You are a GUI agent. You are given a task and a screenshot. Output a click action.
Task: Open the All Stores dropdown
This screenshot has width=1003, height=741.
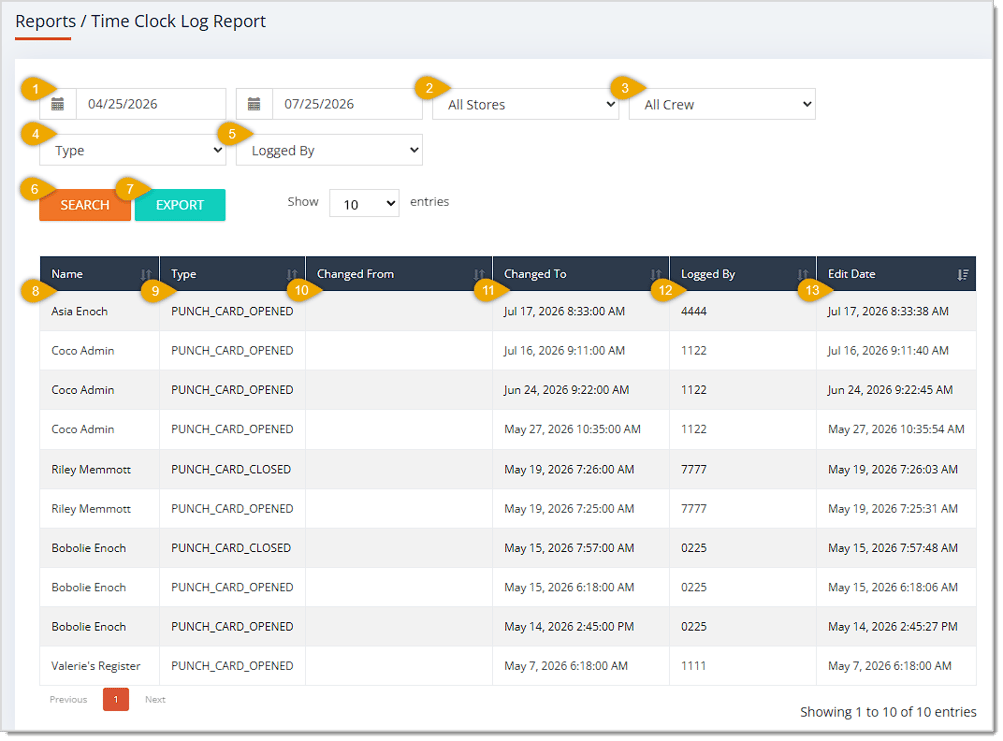pyautogui.click(x=526, y=104)
